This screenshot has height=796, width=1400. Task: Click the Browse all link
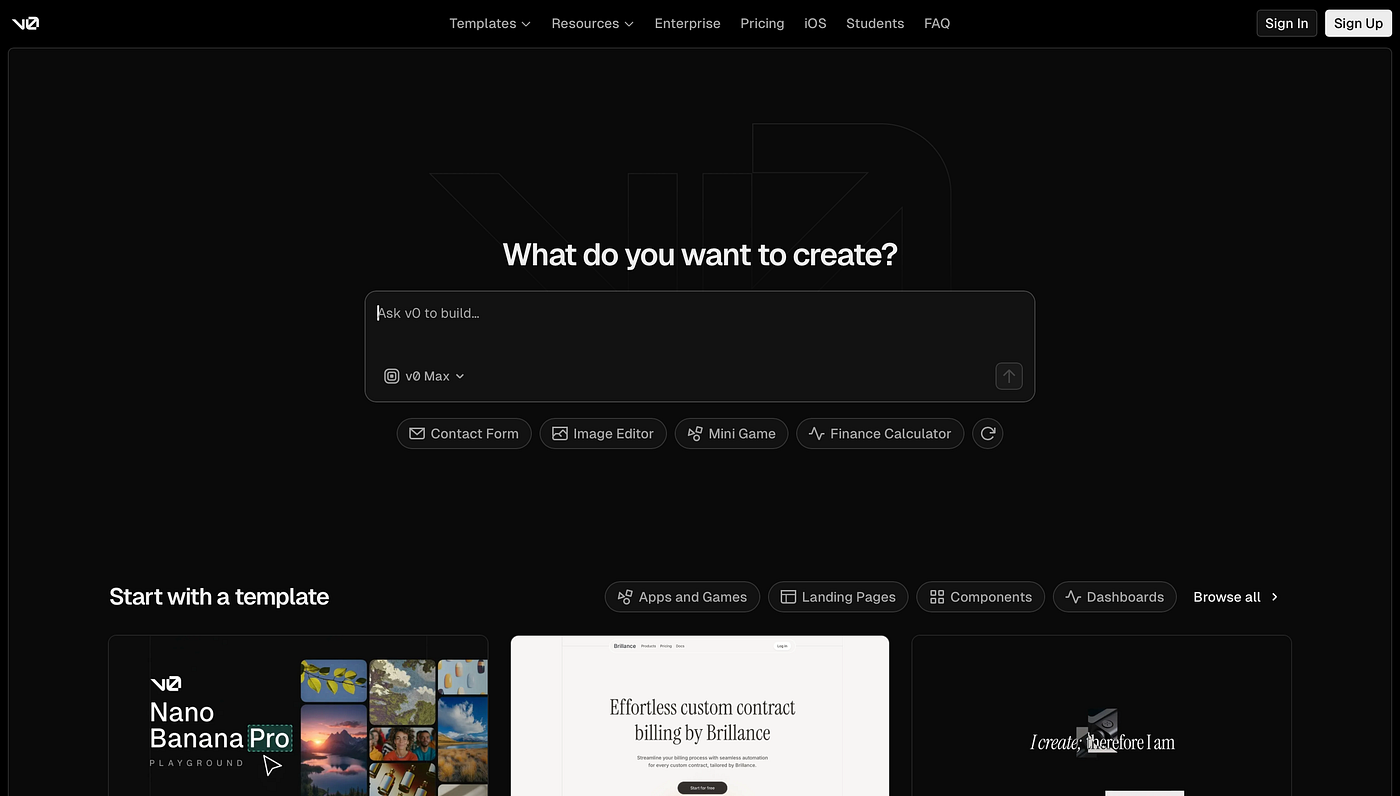point(1236,597)
